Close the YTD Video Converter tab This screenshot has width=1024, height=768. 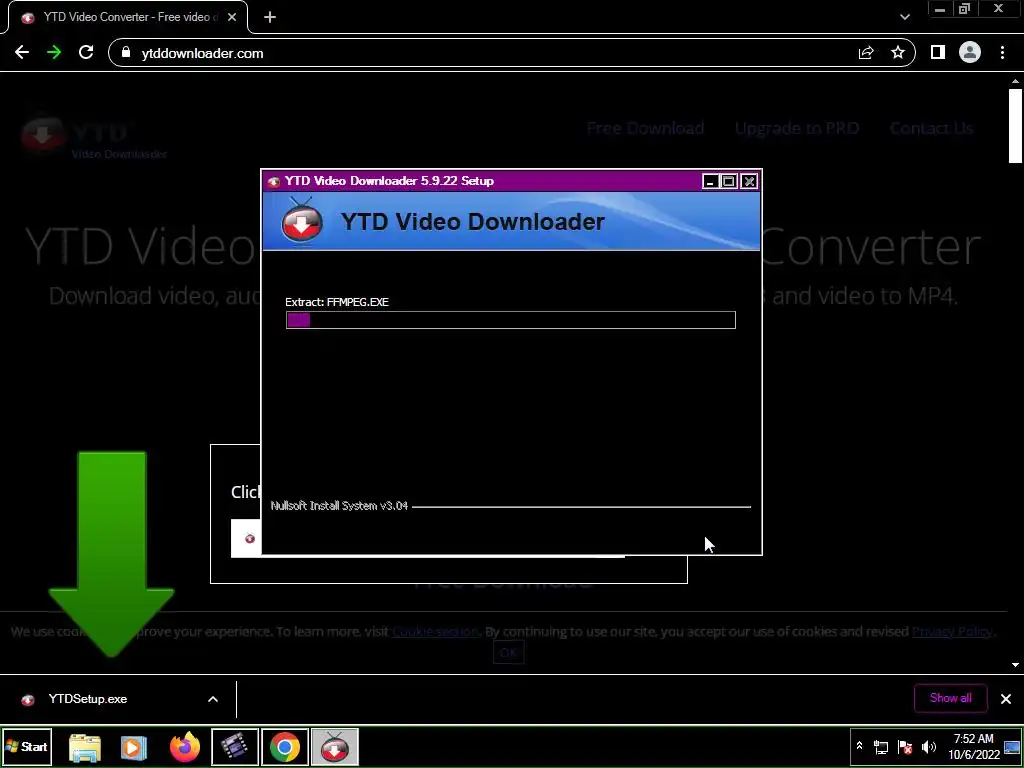tap(232, 17)
